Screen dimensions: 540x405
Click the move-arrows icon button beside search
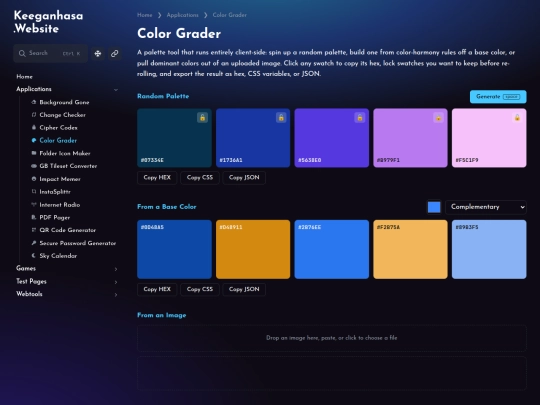click(98, 53)
